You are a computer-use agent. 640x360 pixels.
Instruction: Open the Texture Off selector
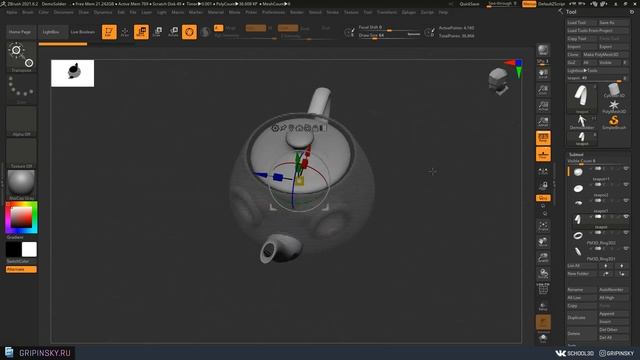[21, 153]
